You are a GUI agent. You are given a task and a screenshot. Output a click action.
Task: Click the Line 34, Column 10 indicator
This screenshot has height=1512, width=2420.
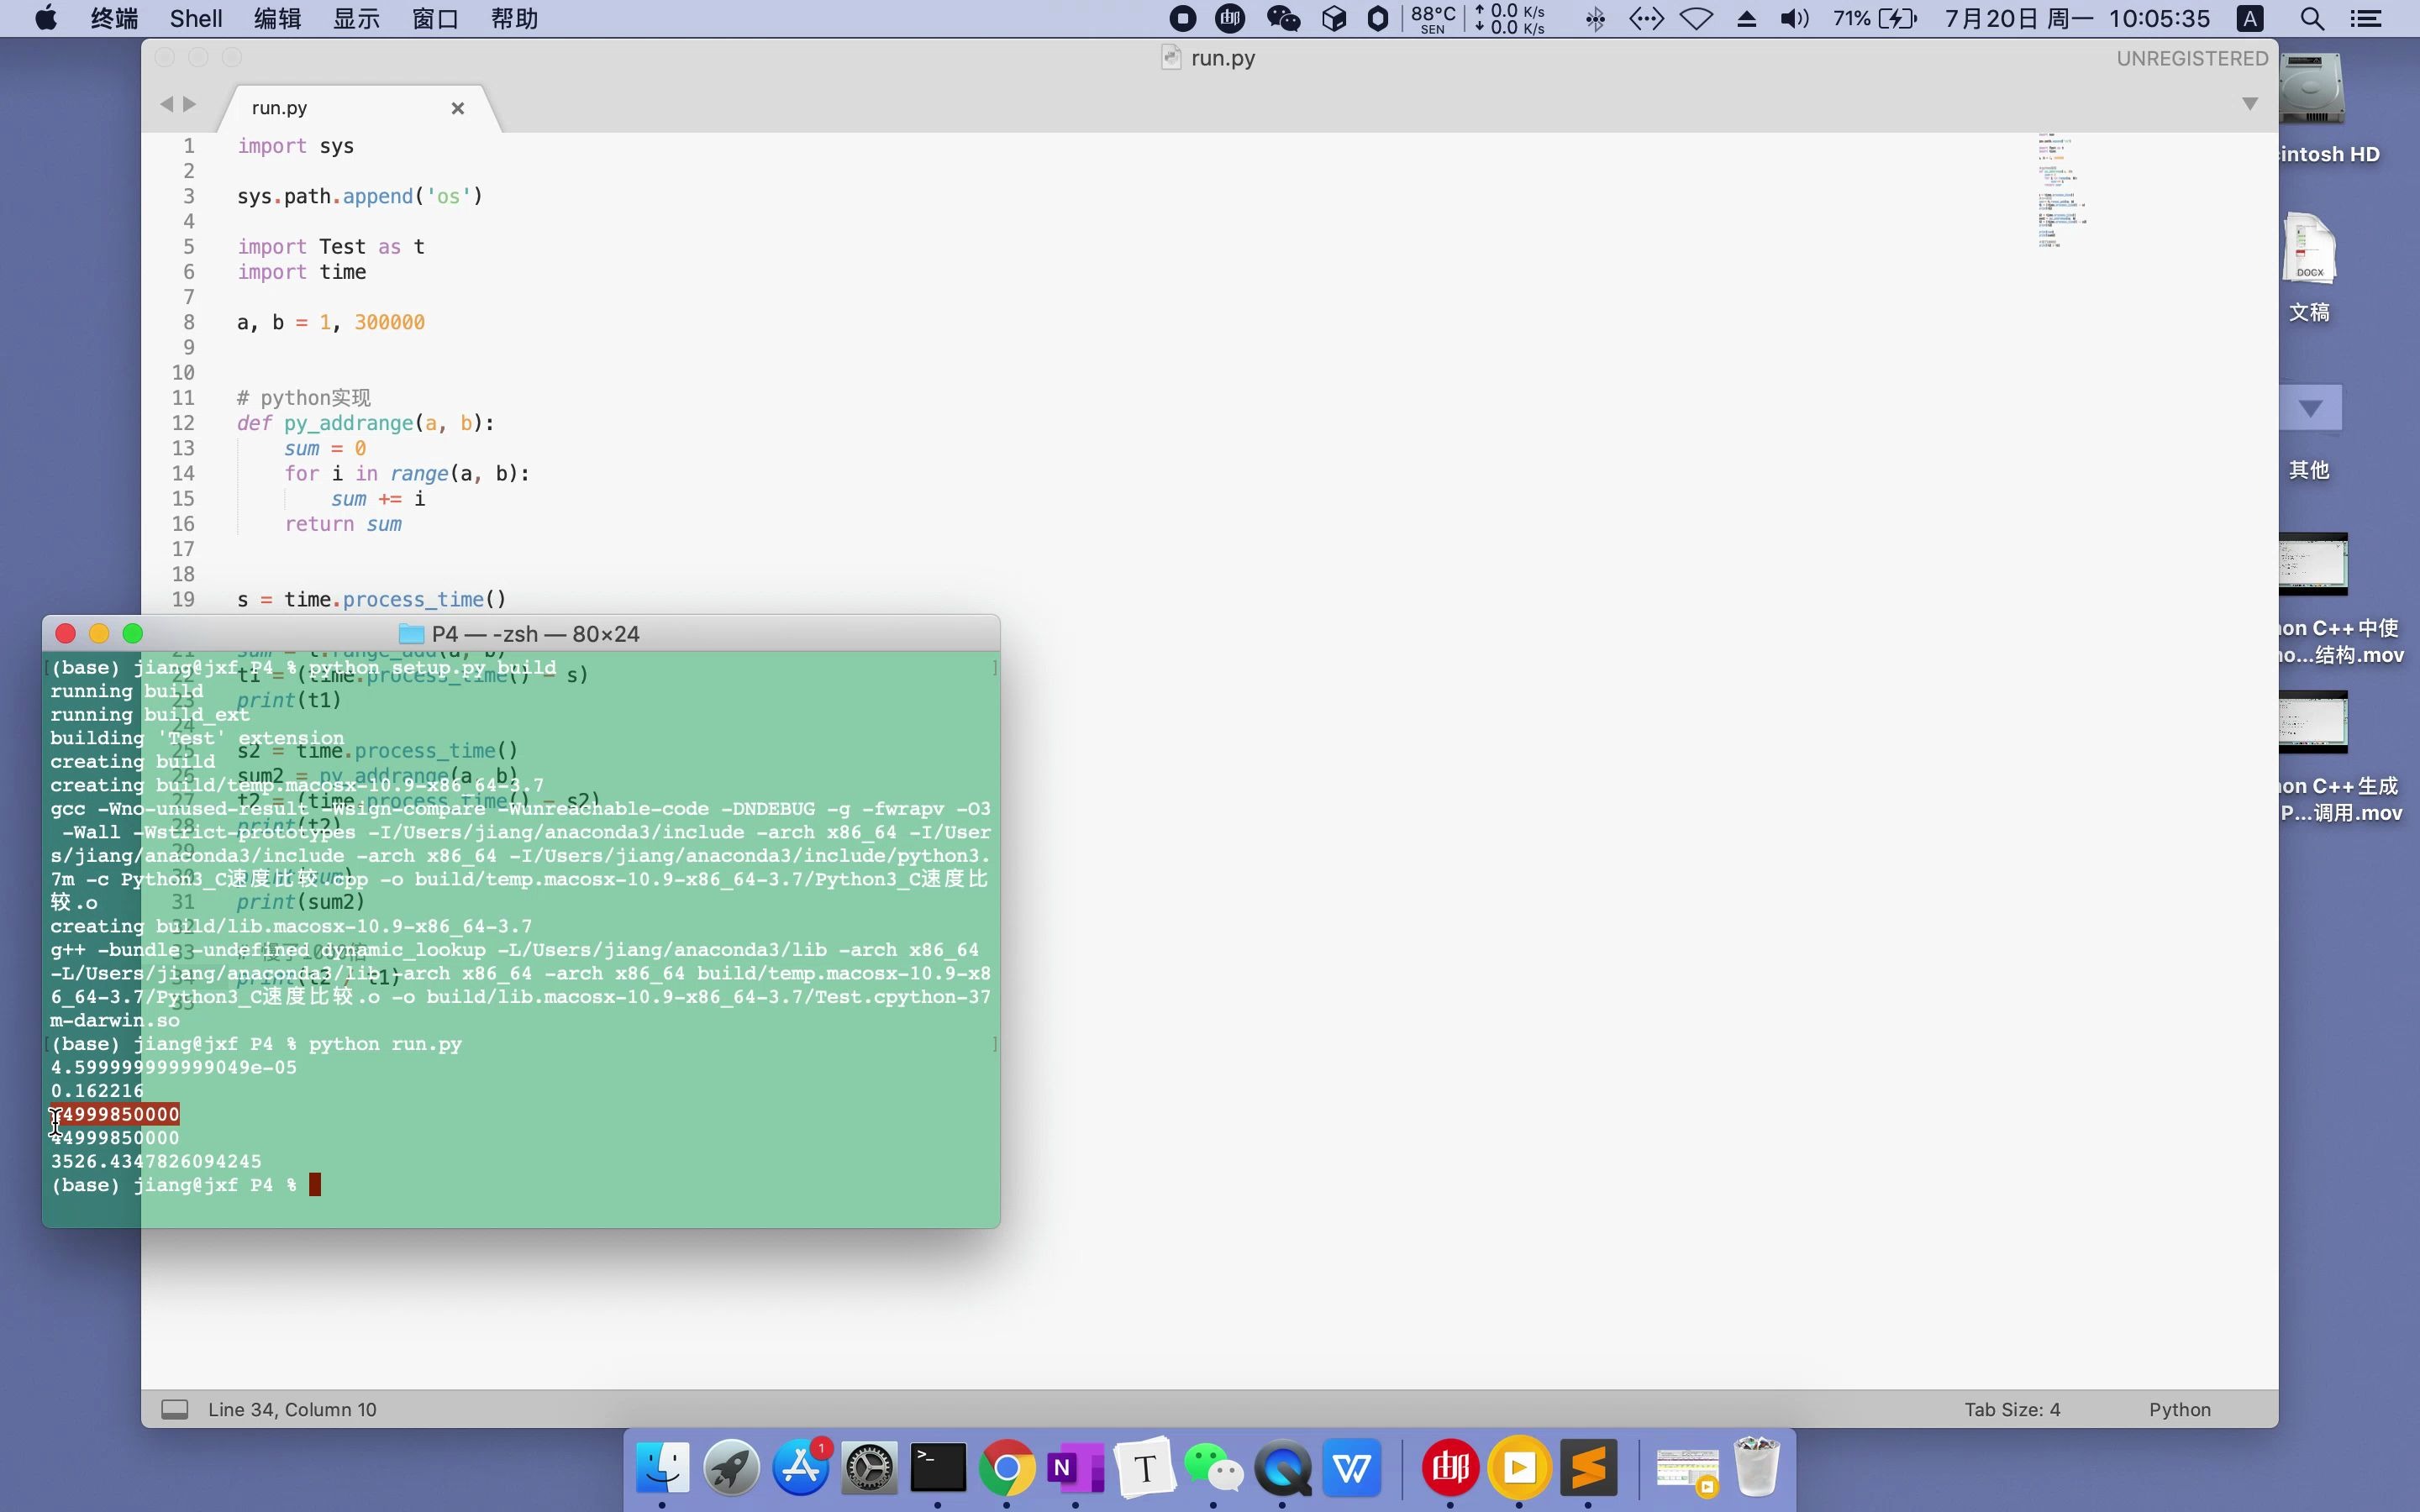coord(293,1409)
